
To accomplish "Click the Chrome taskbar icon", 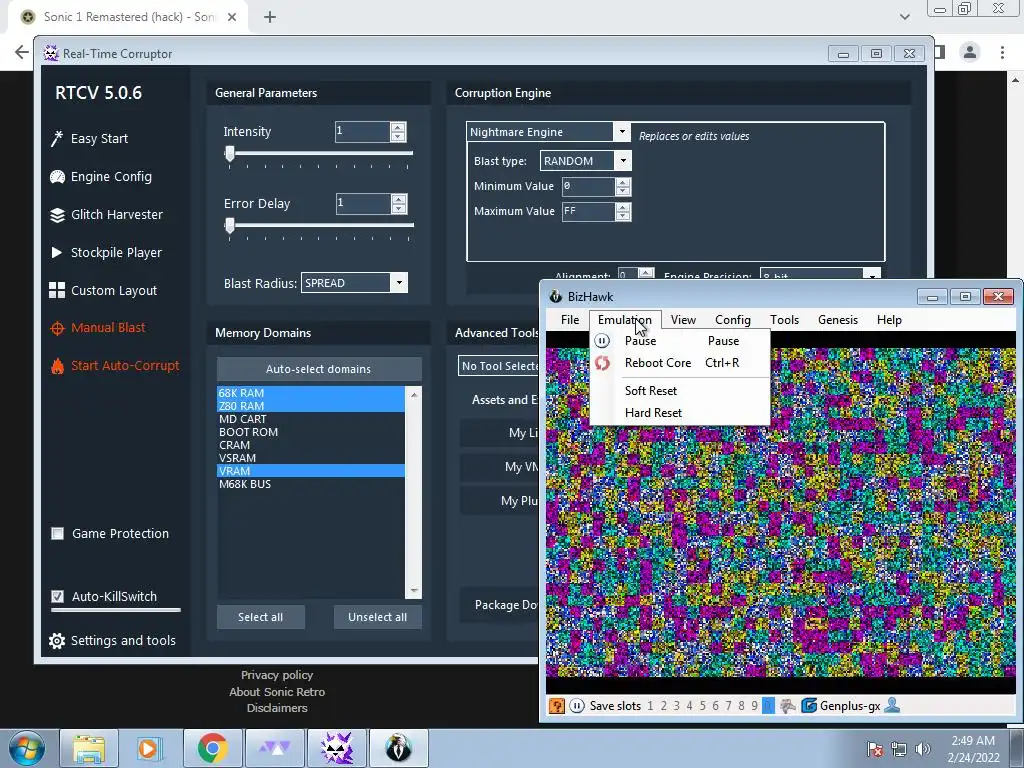I will (x=212, y=748).
